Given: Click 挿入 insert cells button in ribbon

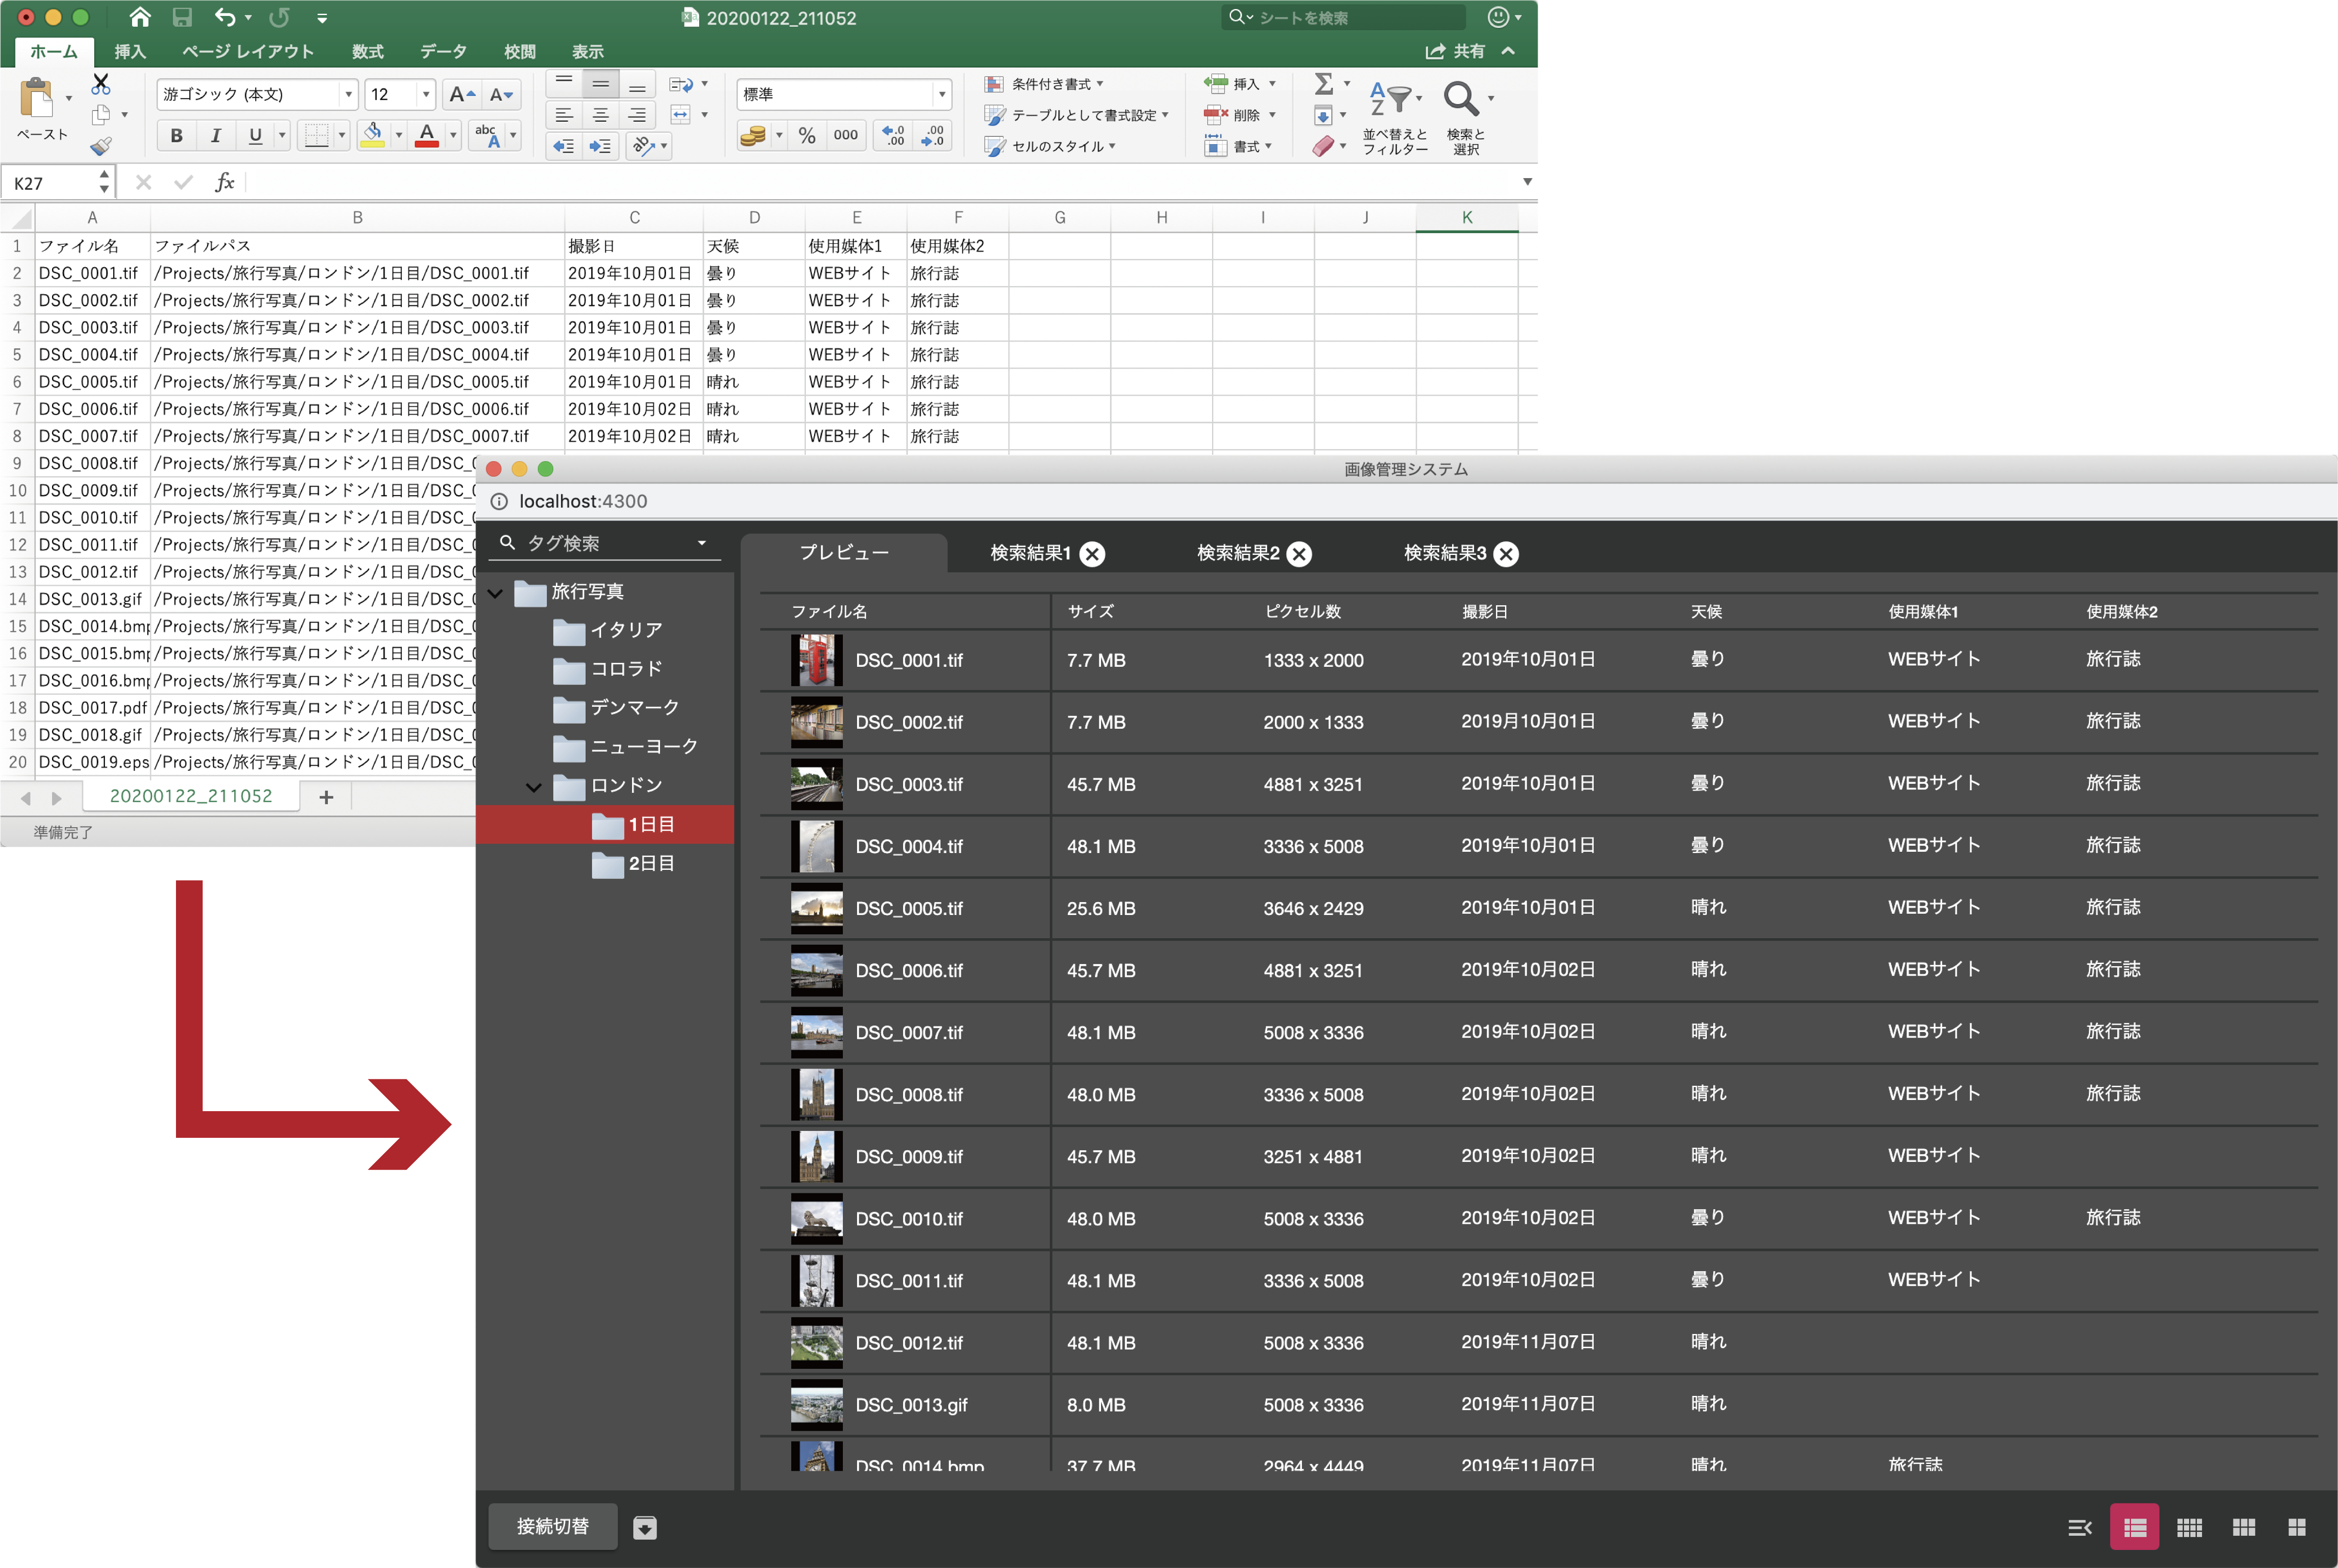Looking at the screenshot, I should coord(1239,84).
